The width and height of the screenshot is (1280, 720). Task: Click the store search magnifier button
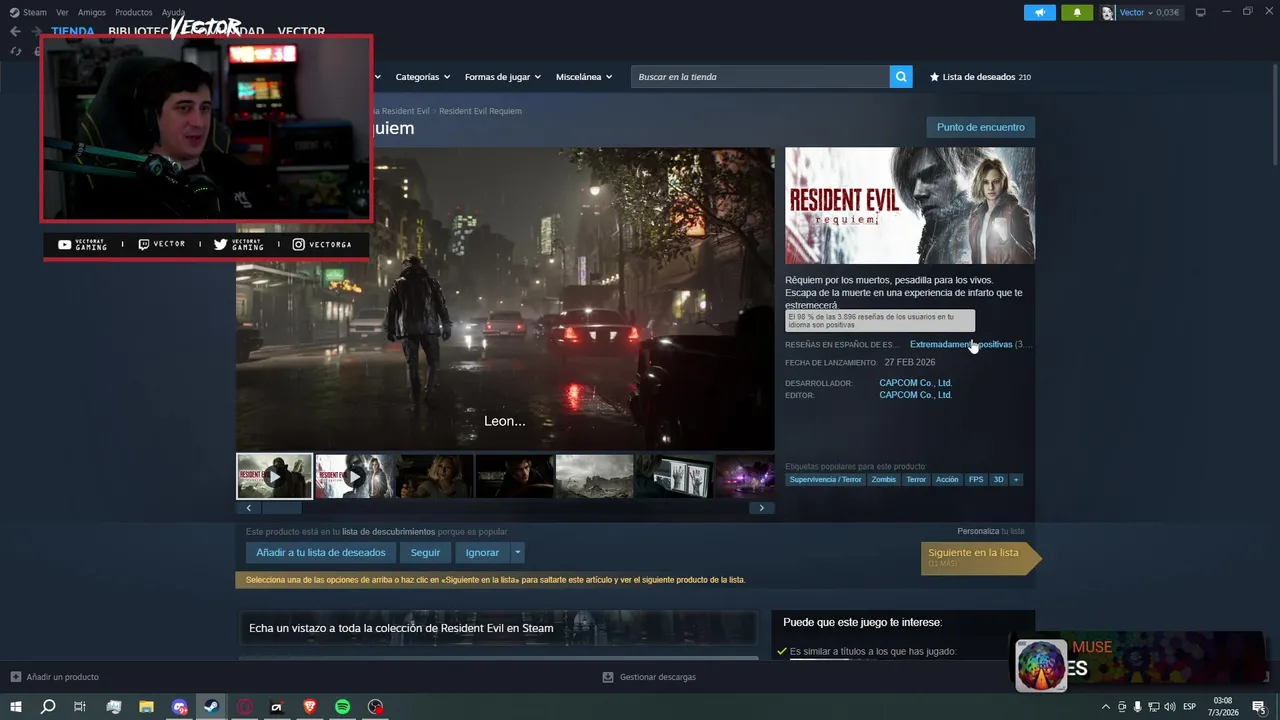coord(901,77)
